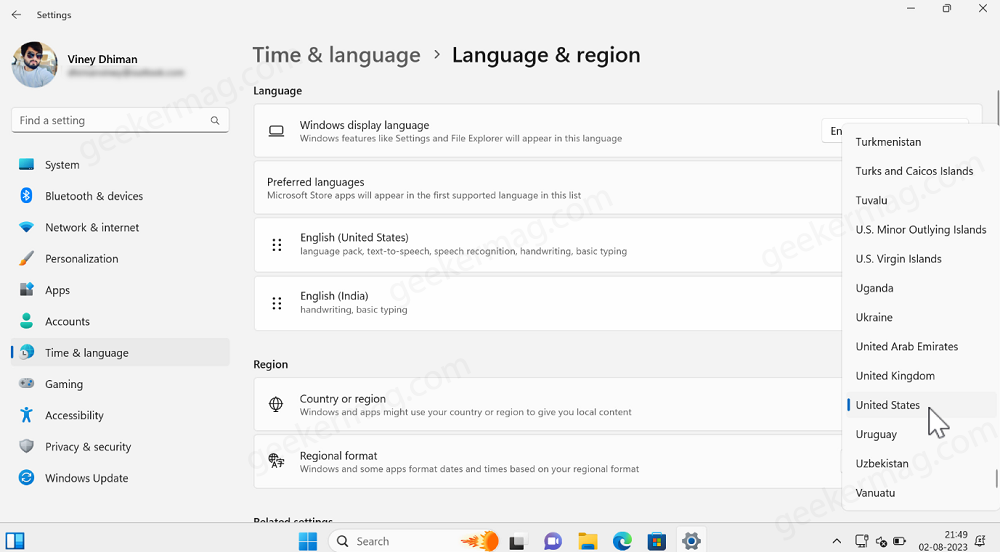Select Turkmenistan from country list
Image resolution: width=1000 pixels, height=552 pixels.
point(888,142)
